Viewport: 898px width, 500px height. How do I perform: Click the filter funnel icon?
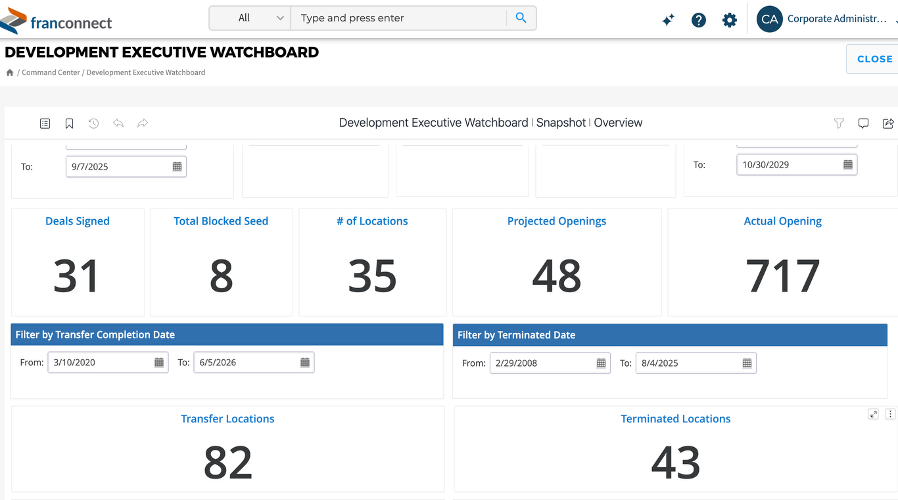(x=839, y=123)
